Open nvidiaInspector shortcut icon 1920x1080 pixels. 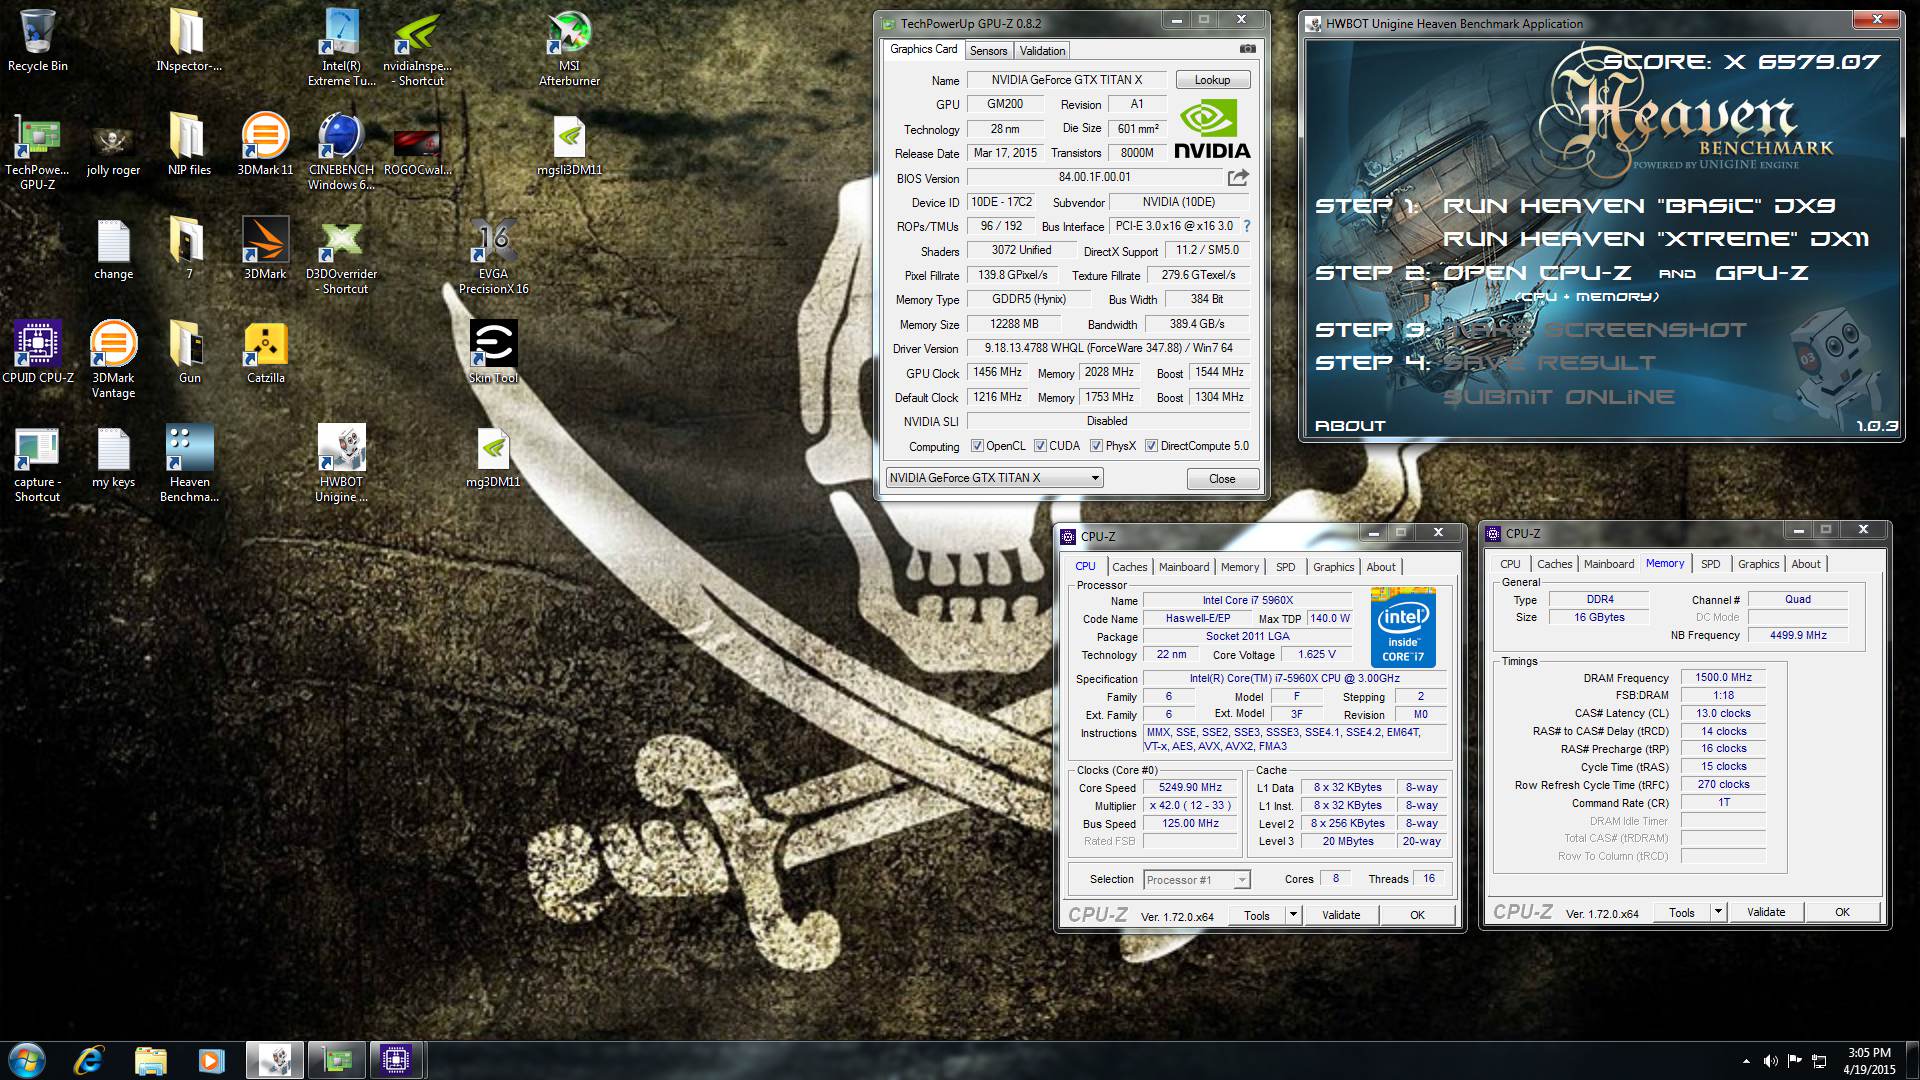click(x=418, y=47)
